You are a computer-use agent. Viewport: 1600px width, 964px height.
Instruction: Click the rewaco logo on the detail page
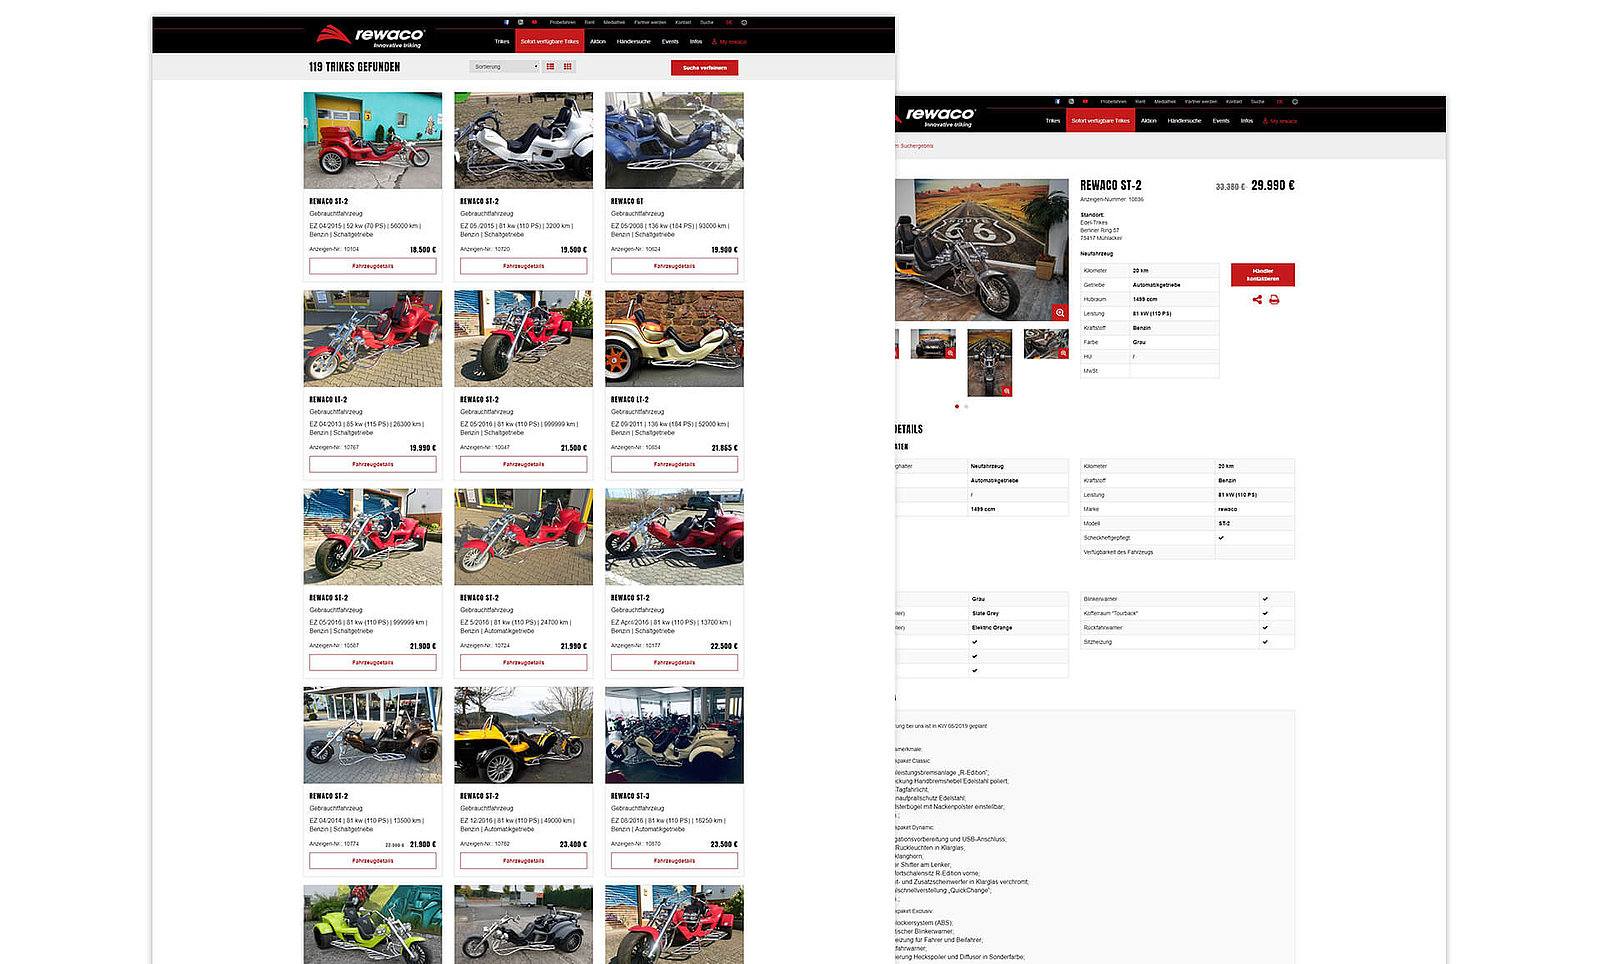tap(936, 117)
